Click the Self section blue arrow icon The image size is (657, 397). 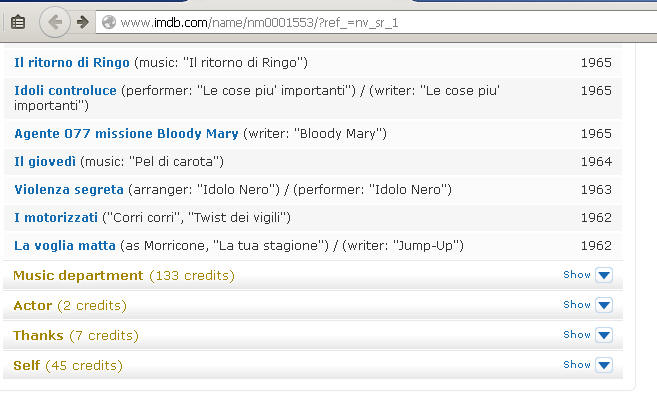604,365
